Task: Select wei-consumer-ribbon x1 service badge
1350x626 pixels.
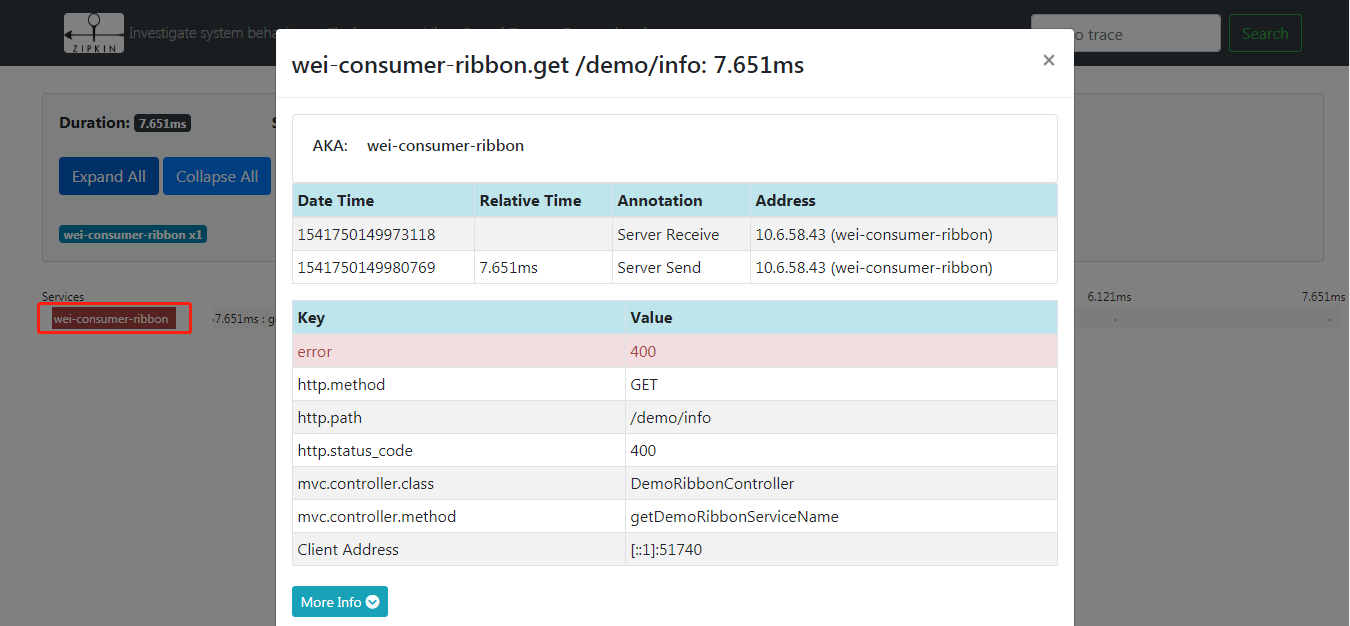Action: pyautogui.click(x=133, y=235)
